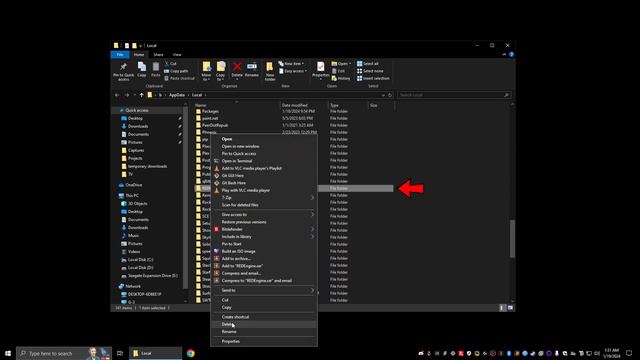Viewport: 640px width, 360px height.
Task: Click the Search Local input field
Action: coord(454,95)
